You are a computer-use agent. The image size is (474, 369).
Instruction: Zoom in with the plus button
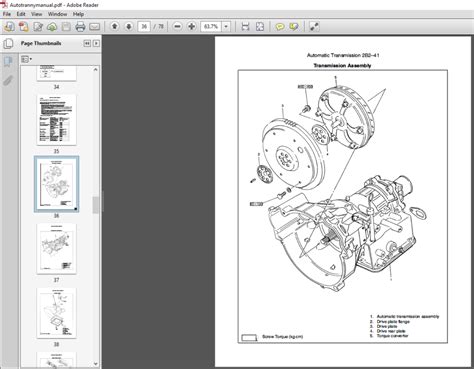(x=192, y=26)
